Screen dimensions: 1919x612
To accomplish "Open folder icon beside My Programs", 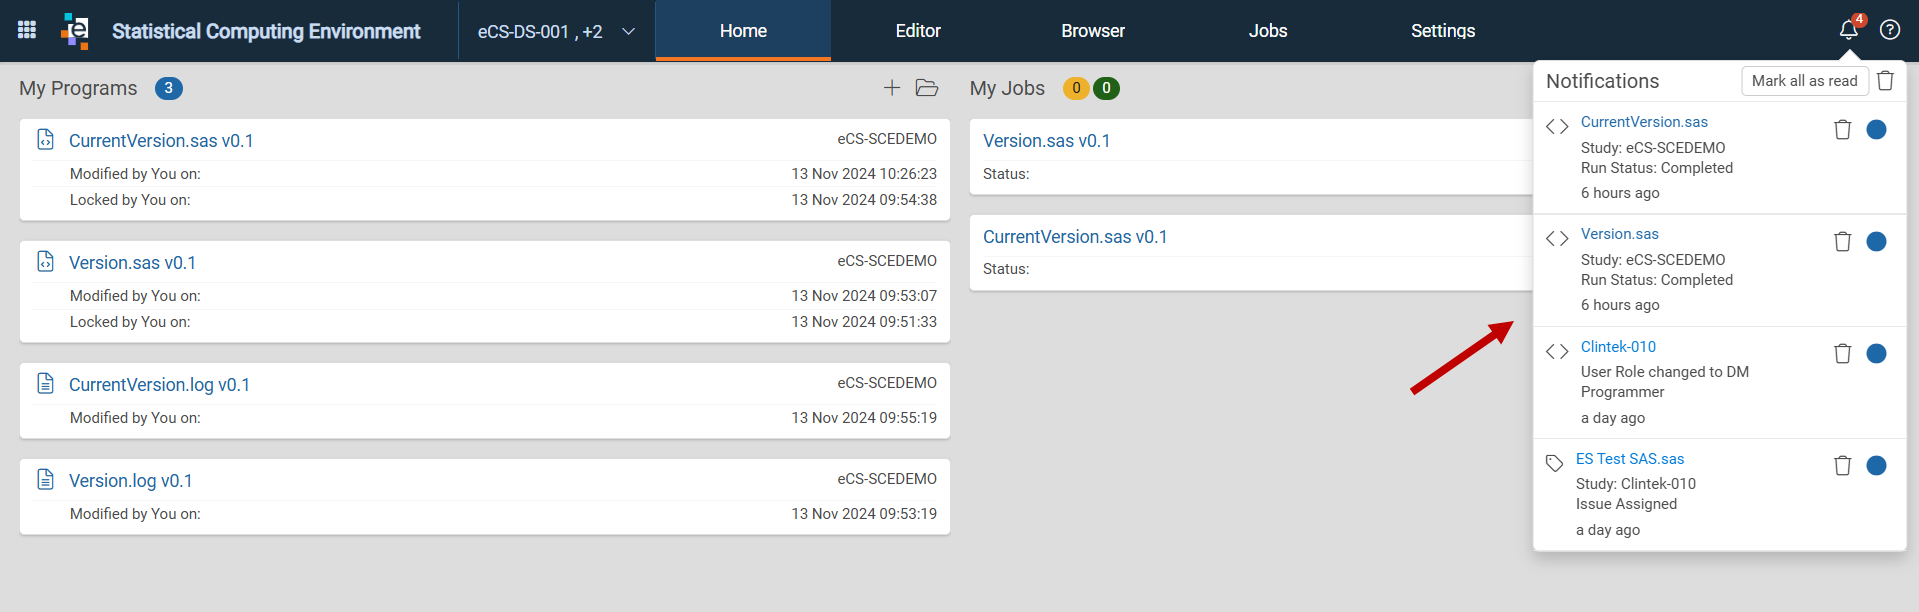I will [927, 88].
